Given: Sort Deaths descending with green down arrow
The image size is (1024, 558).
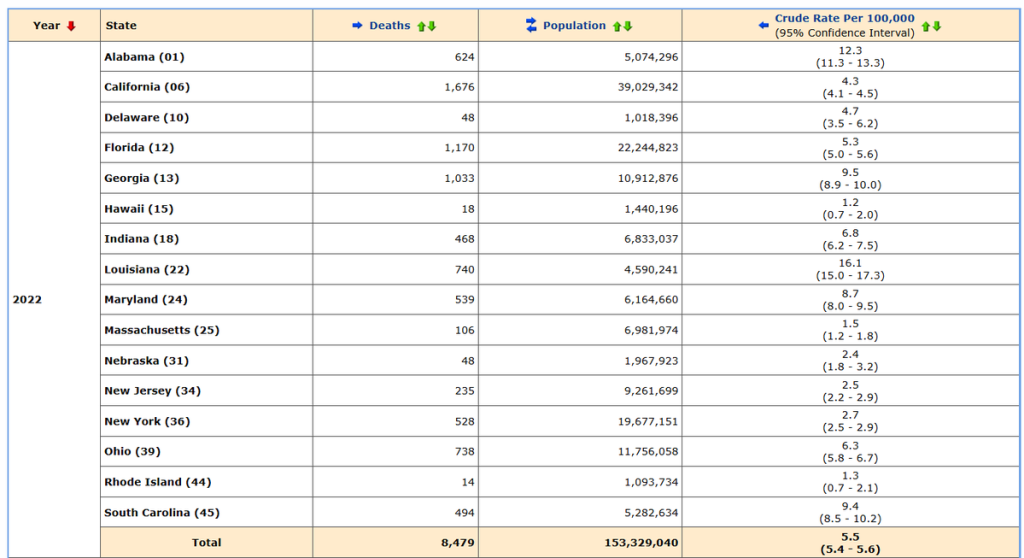Looking at the screenshot, I should pos(432,26).
